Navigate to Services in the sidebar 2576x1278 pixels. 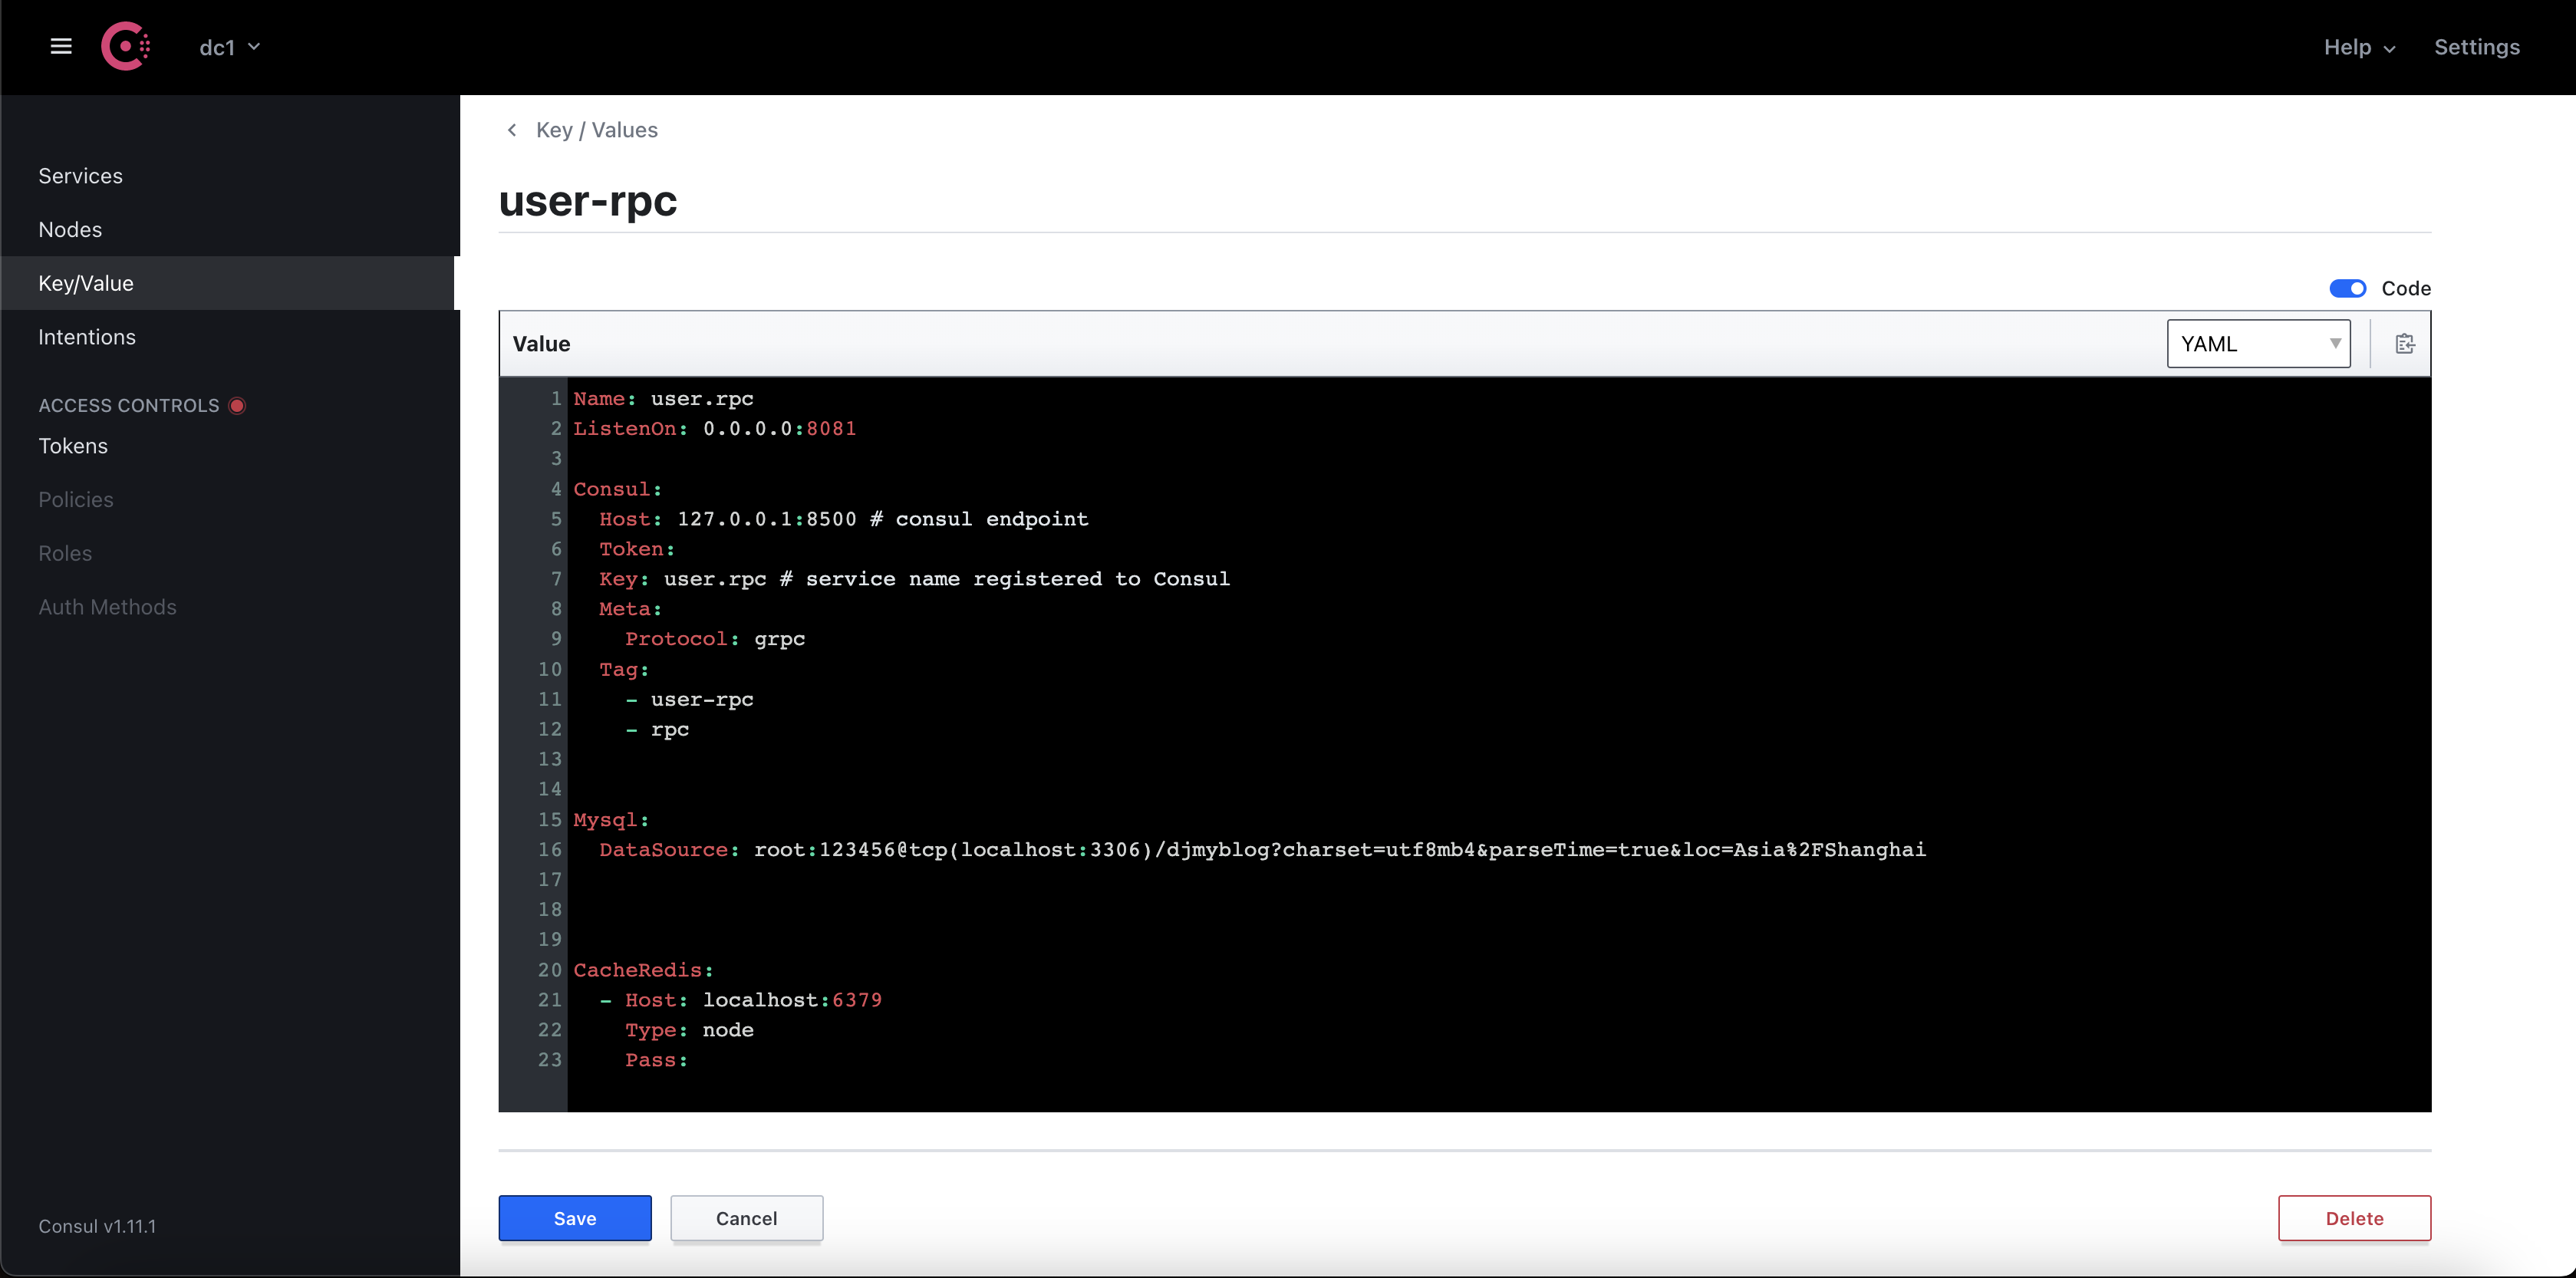pyautogui.click(x=80, y=175)
